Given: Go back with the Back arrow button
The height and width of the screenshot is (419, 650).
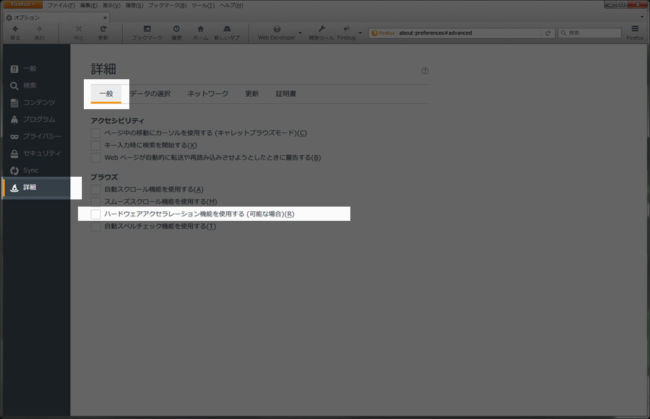Looking at the screenshot, I should click(15, 32).
